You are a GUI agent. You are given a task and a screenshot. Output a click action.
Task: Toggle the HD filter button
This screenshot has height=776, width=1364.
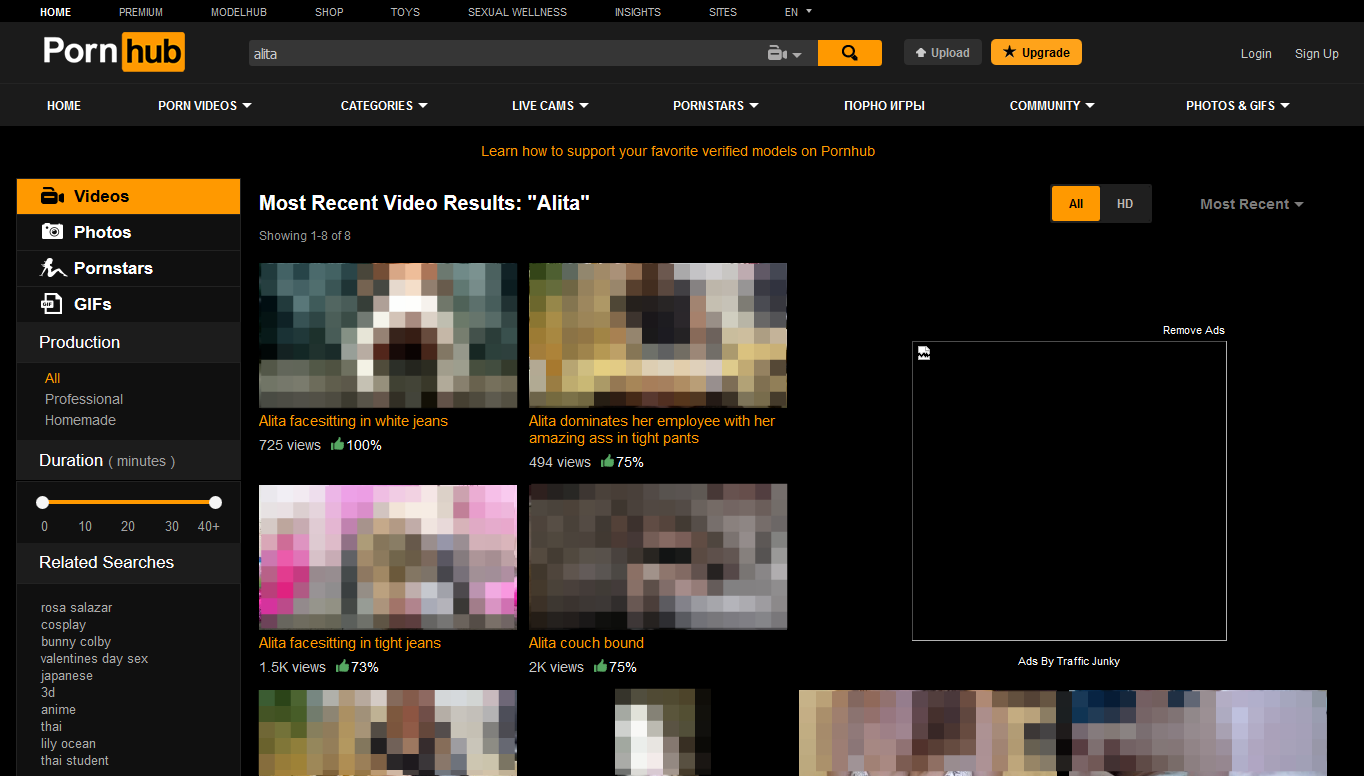pos(1125,204)
